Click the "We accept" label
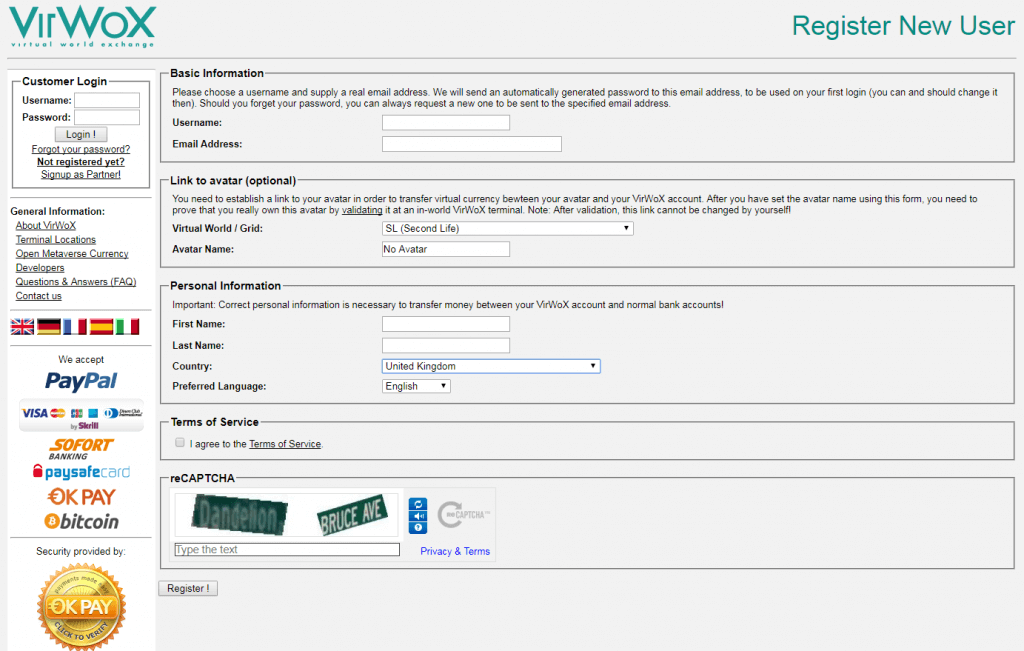 (81, 360)
